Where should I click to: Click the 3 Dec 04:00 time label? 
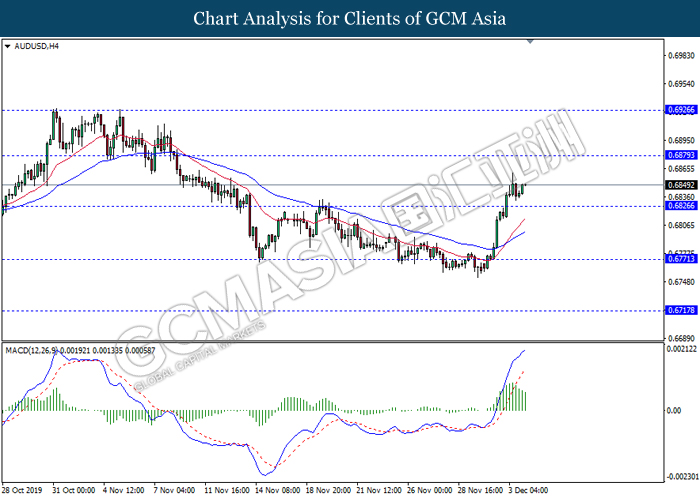point(528,490)
